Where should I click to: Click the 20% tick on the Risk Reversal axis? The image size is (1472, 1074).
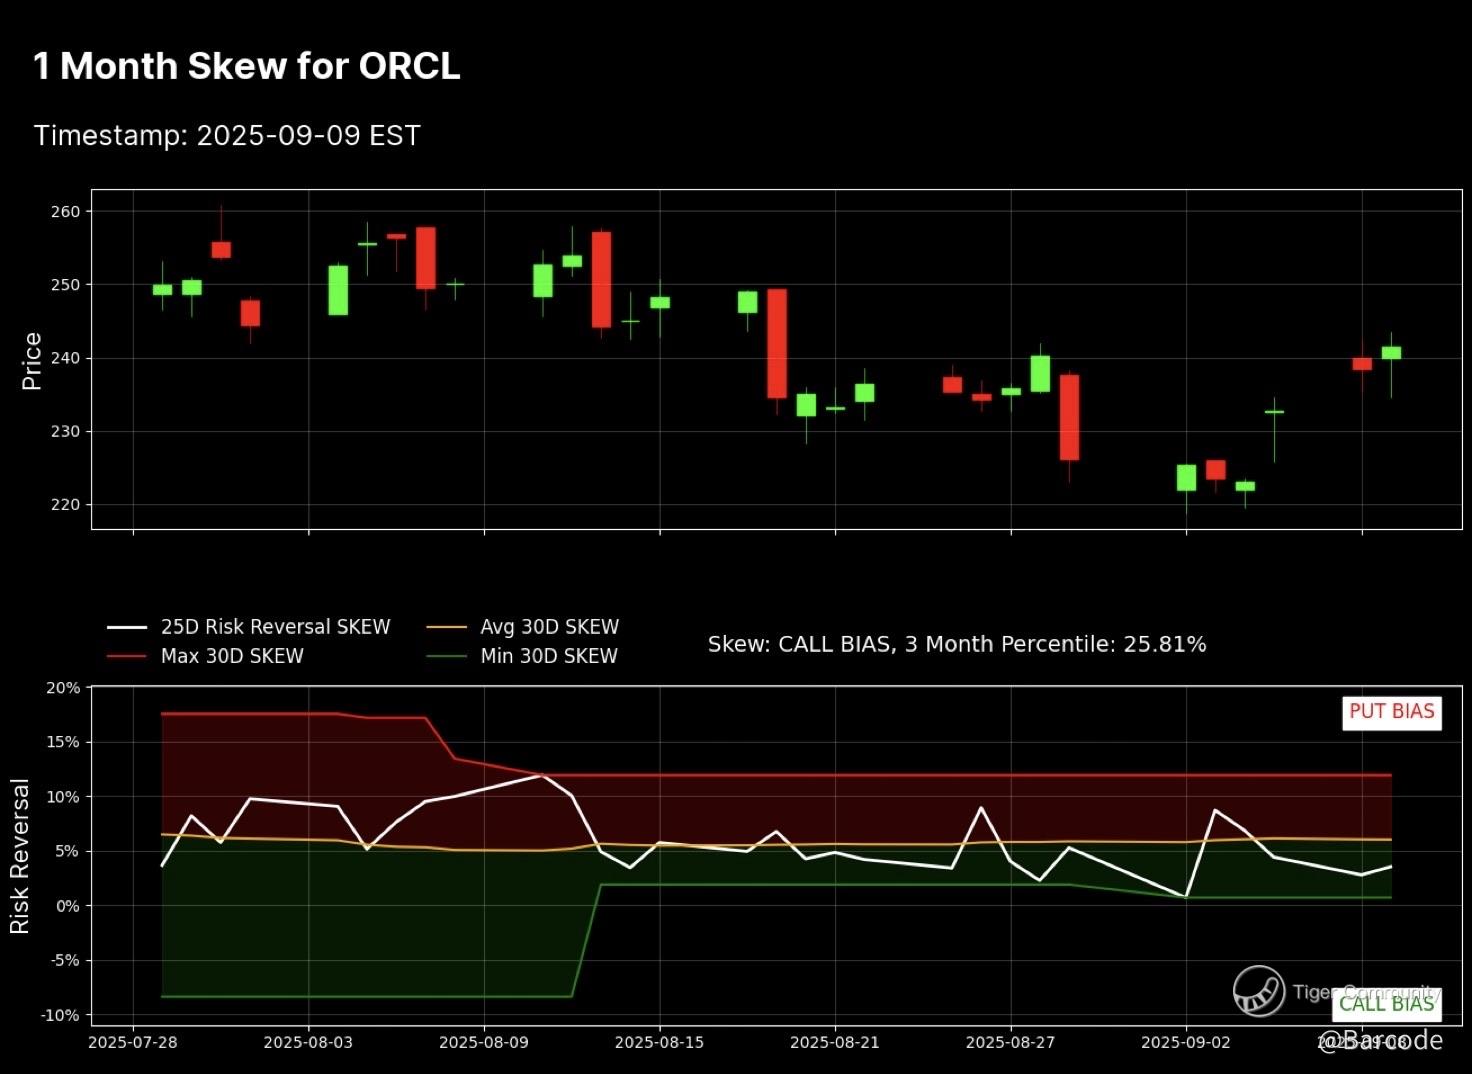tap(62, 688)
